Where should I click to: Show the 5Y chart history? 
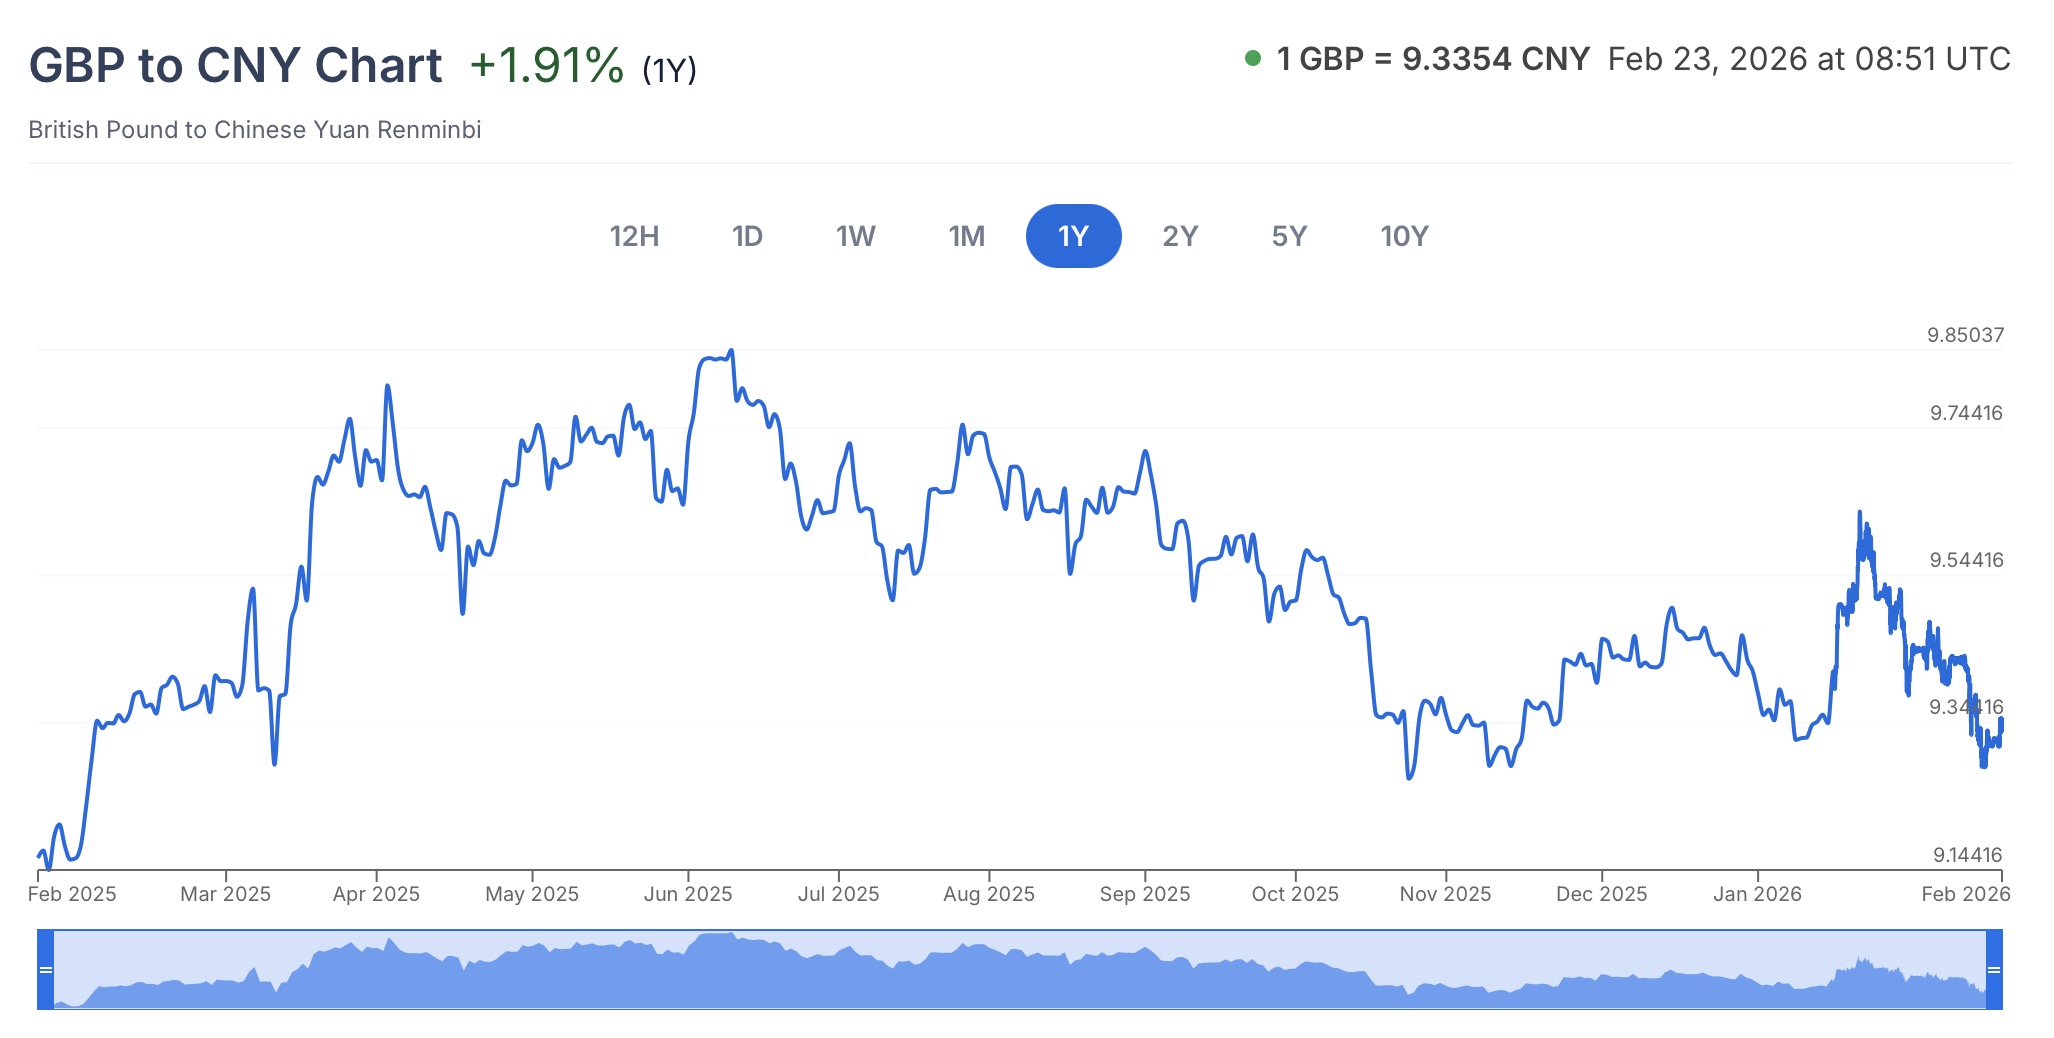(1289, 236)
